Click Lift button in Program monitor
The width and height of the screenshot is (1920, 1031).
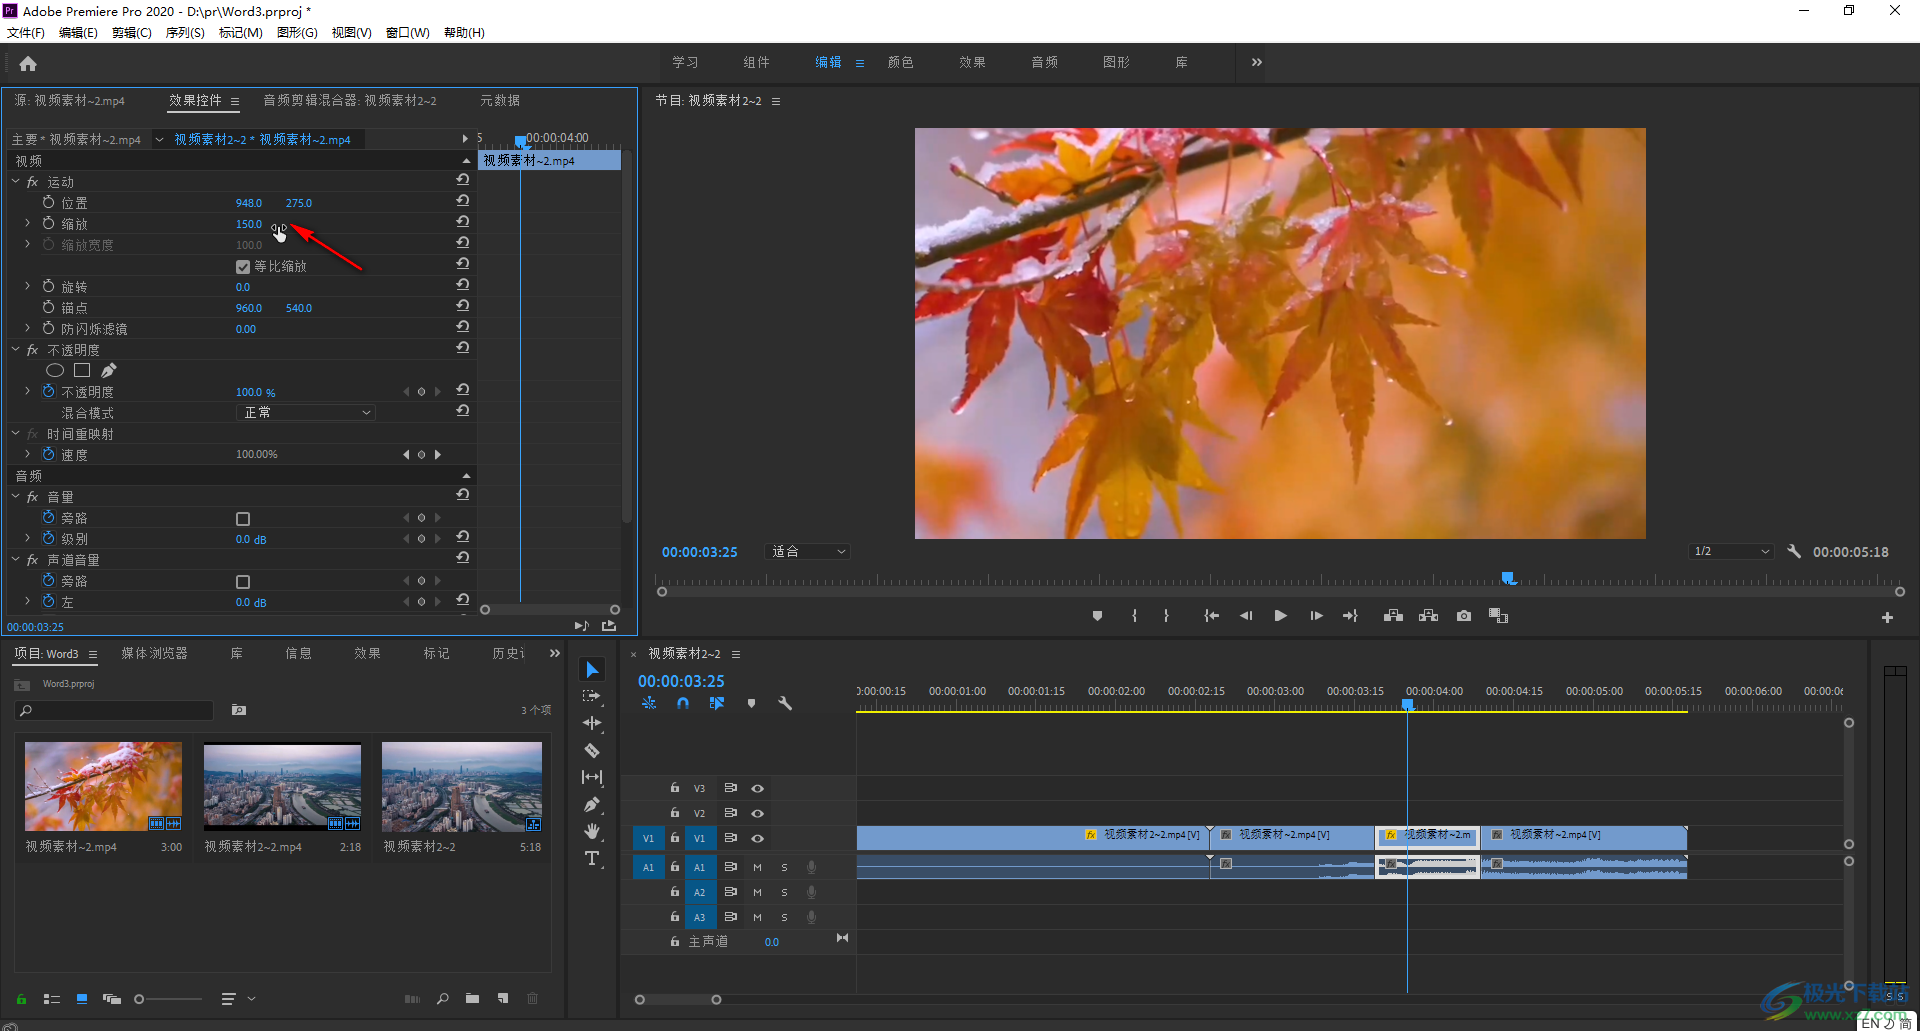[x=1393, y=616]
